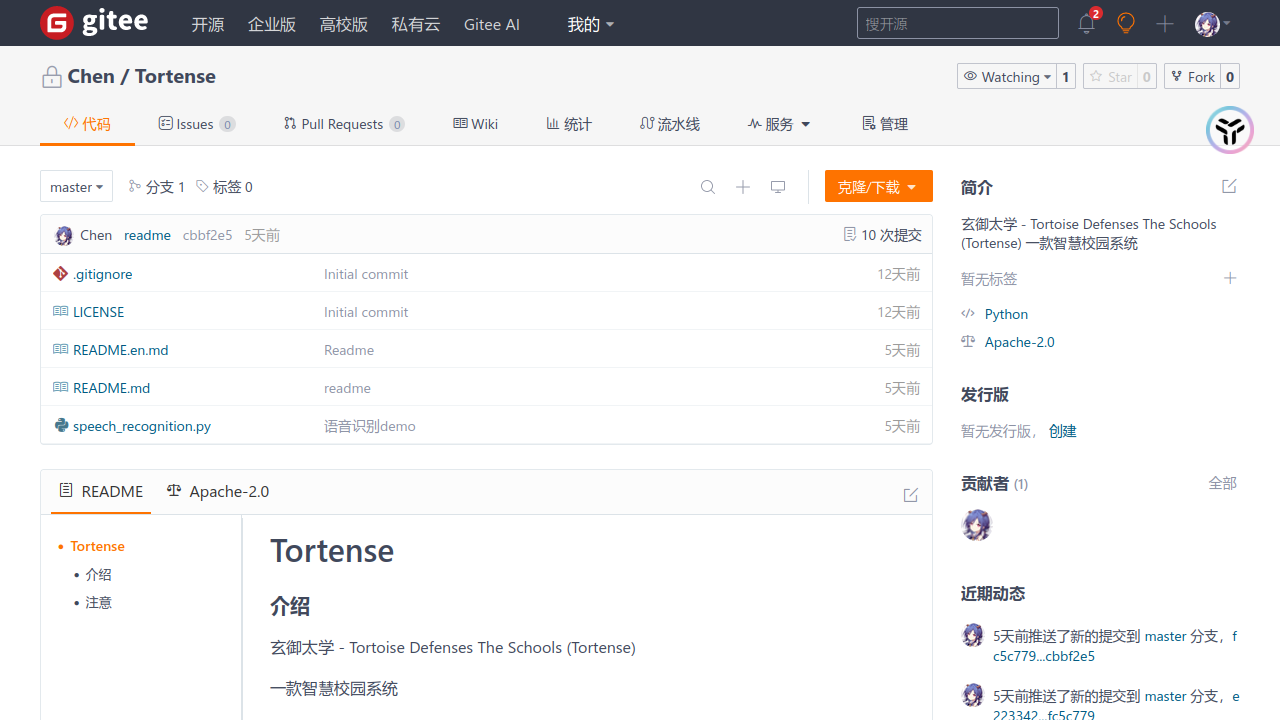Open the Web IDE monitor icon

(x=778, y=187)
